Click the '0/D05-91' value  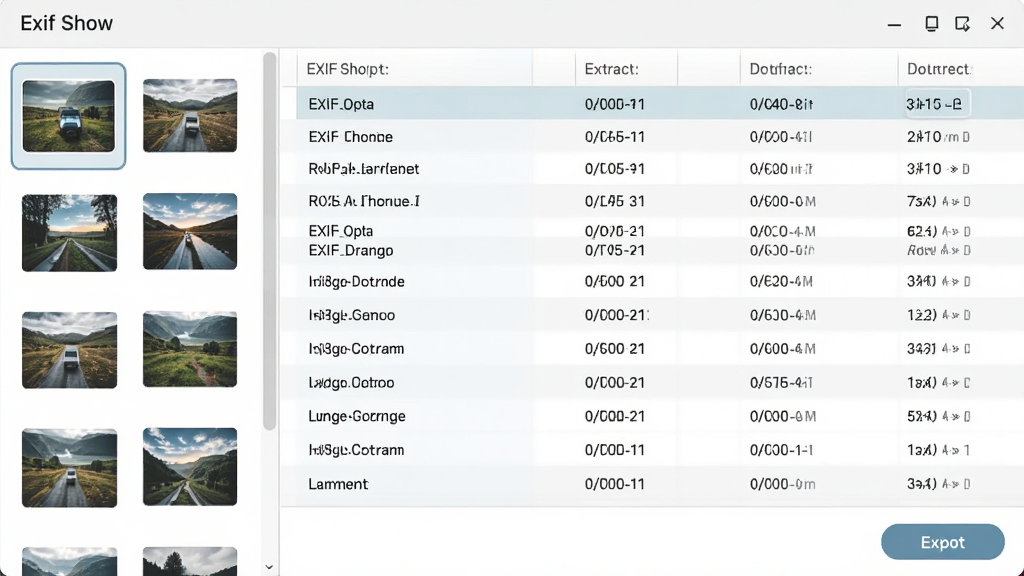tap(615, 168)
